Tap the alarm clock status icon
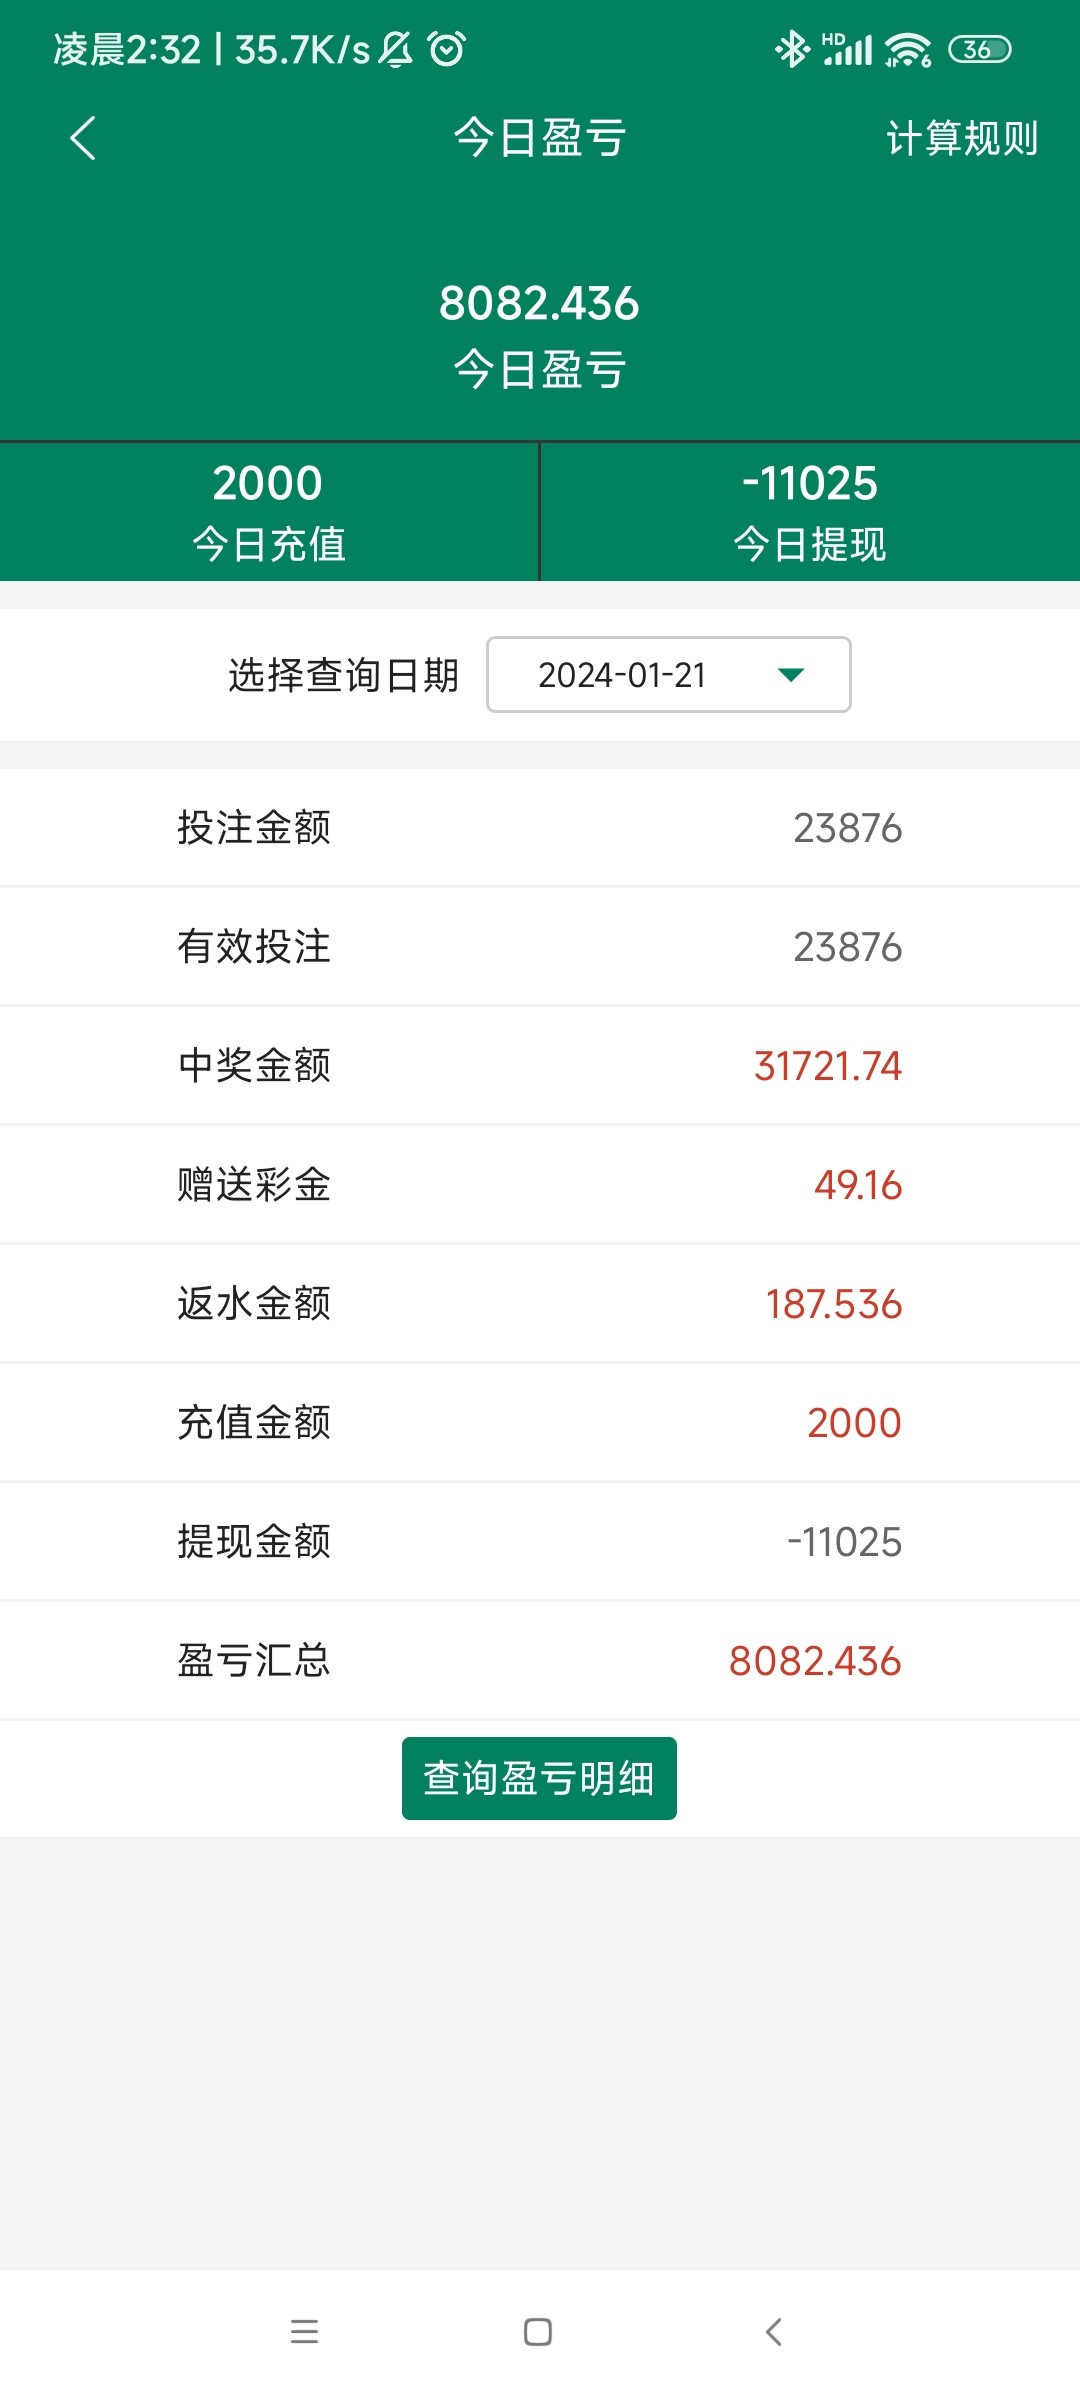The width and height of the screenshot is (1080, 2400). pos(447,49)
